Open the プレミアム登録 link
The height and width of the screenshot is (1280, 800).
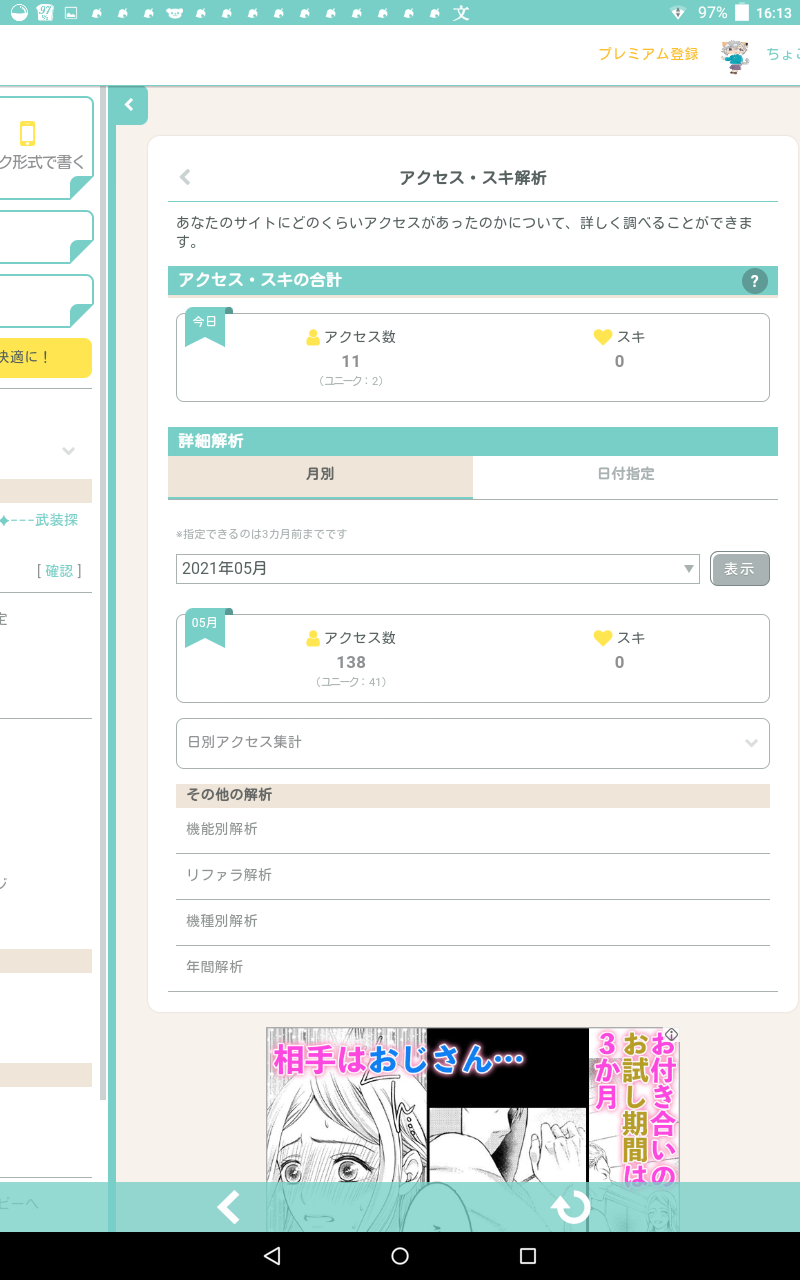click(648, 54)
